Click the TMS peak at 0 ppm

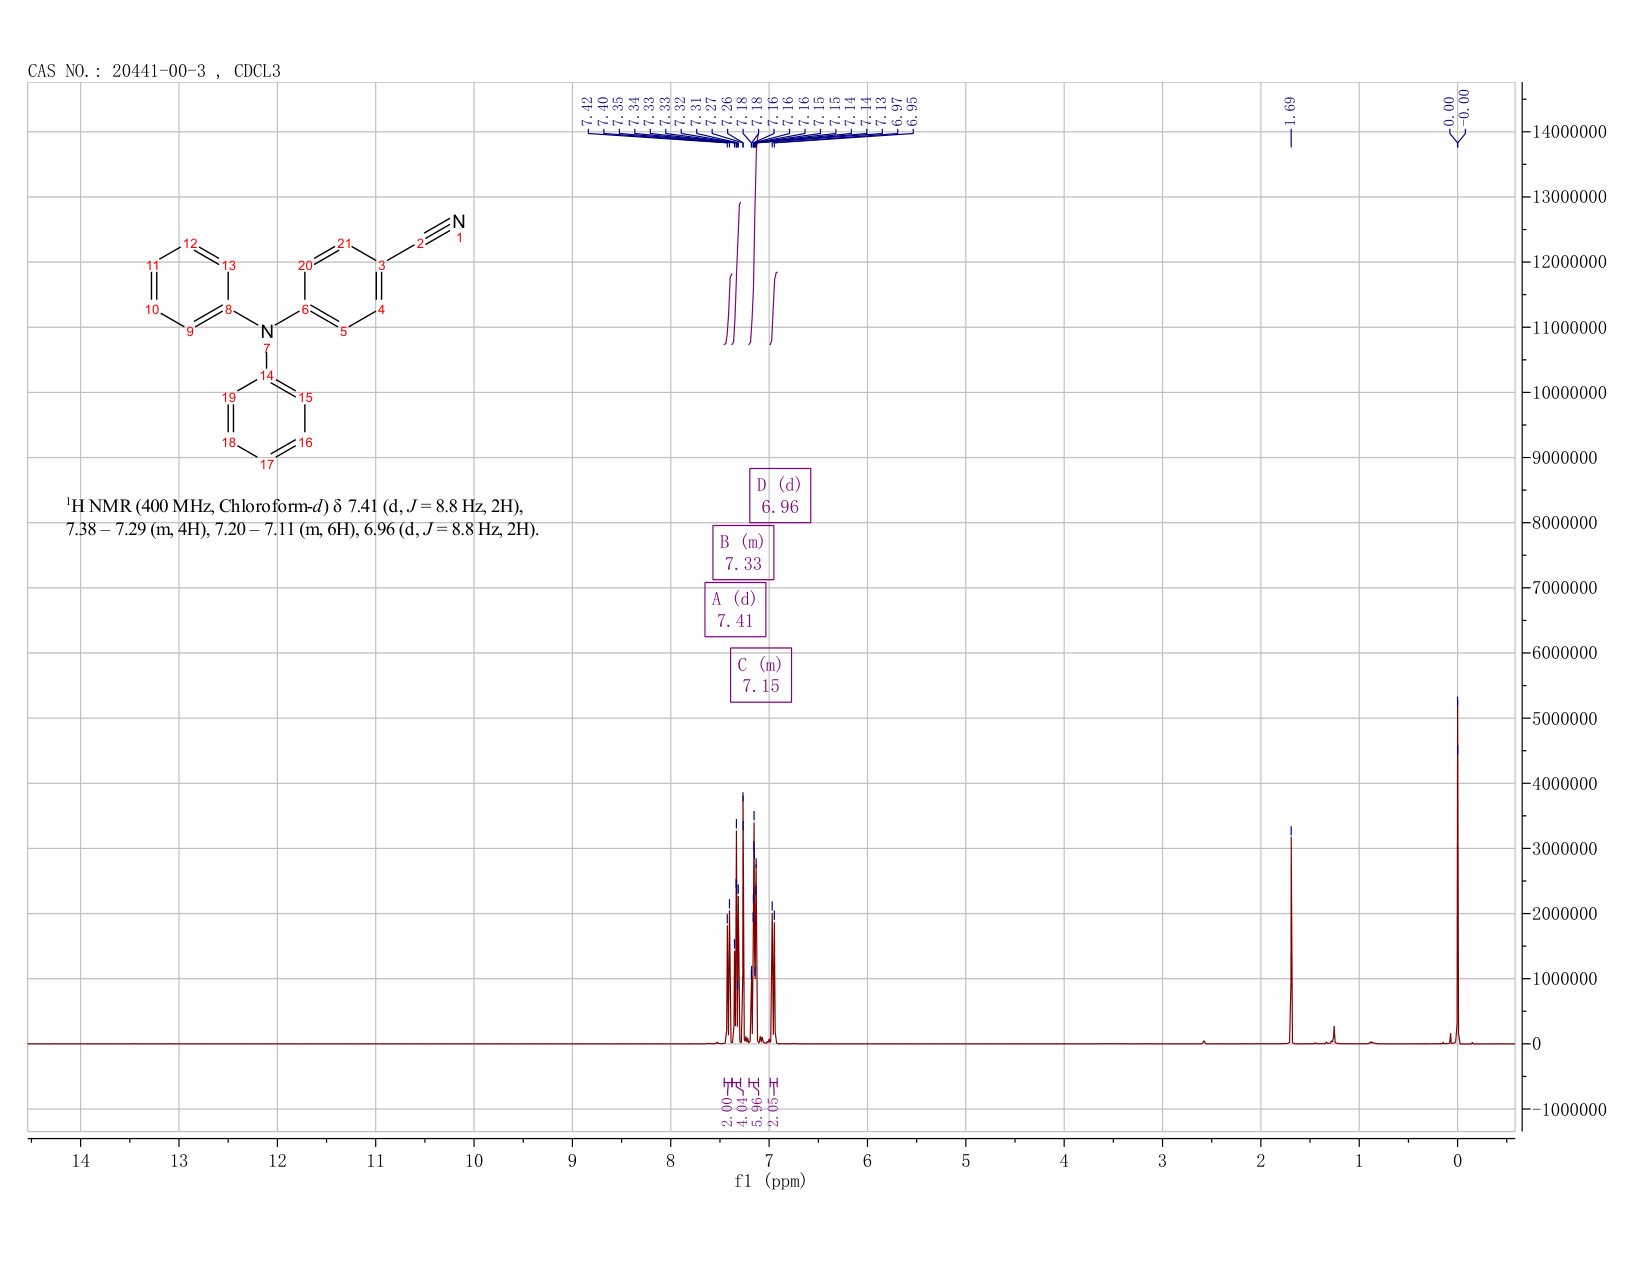(1457, 870)
